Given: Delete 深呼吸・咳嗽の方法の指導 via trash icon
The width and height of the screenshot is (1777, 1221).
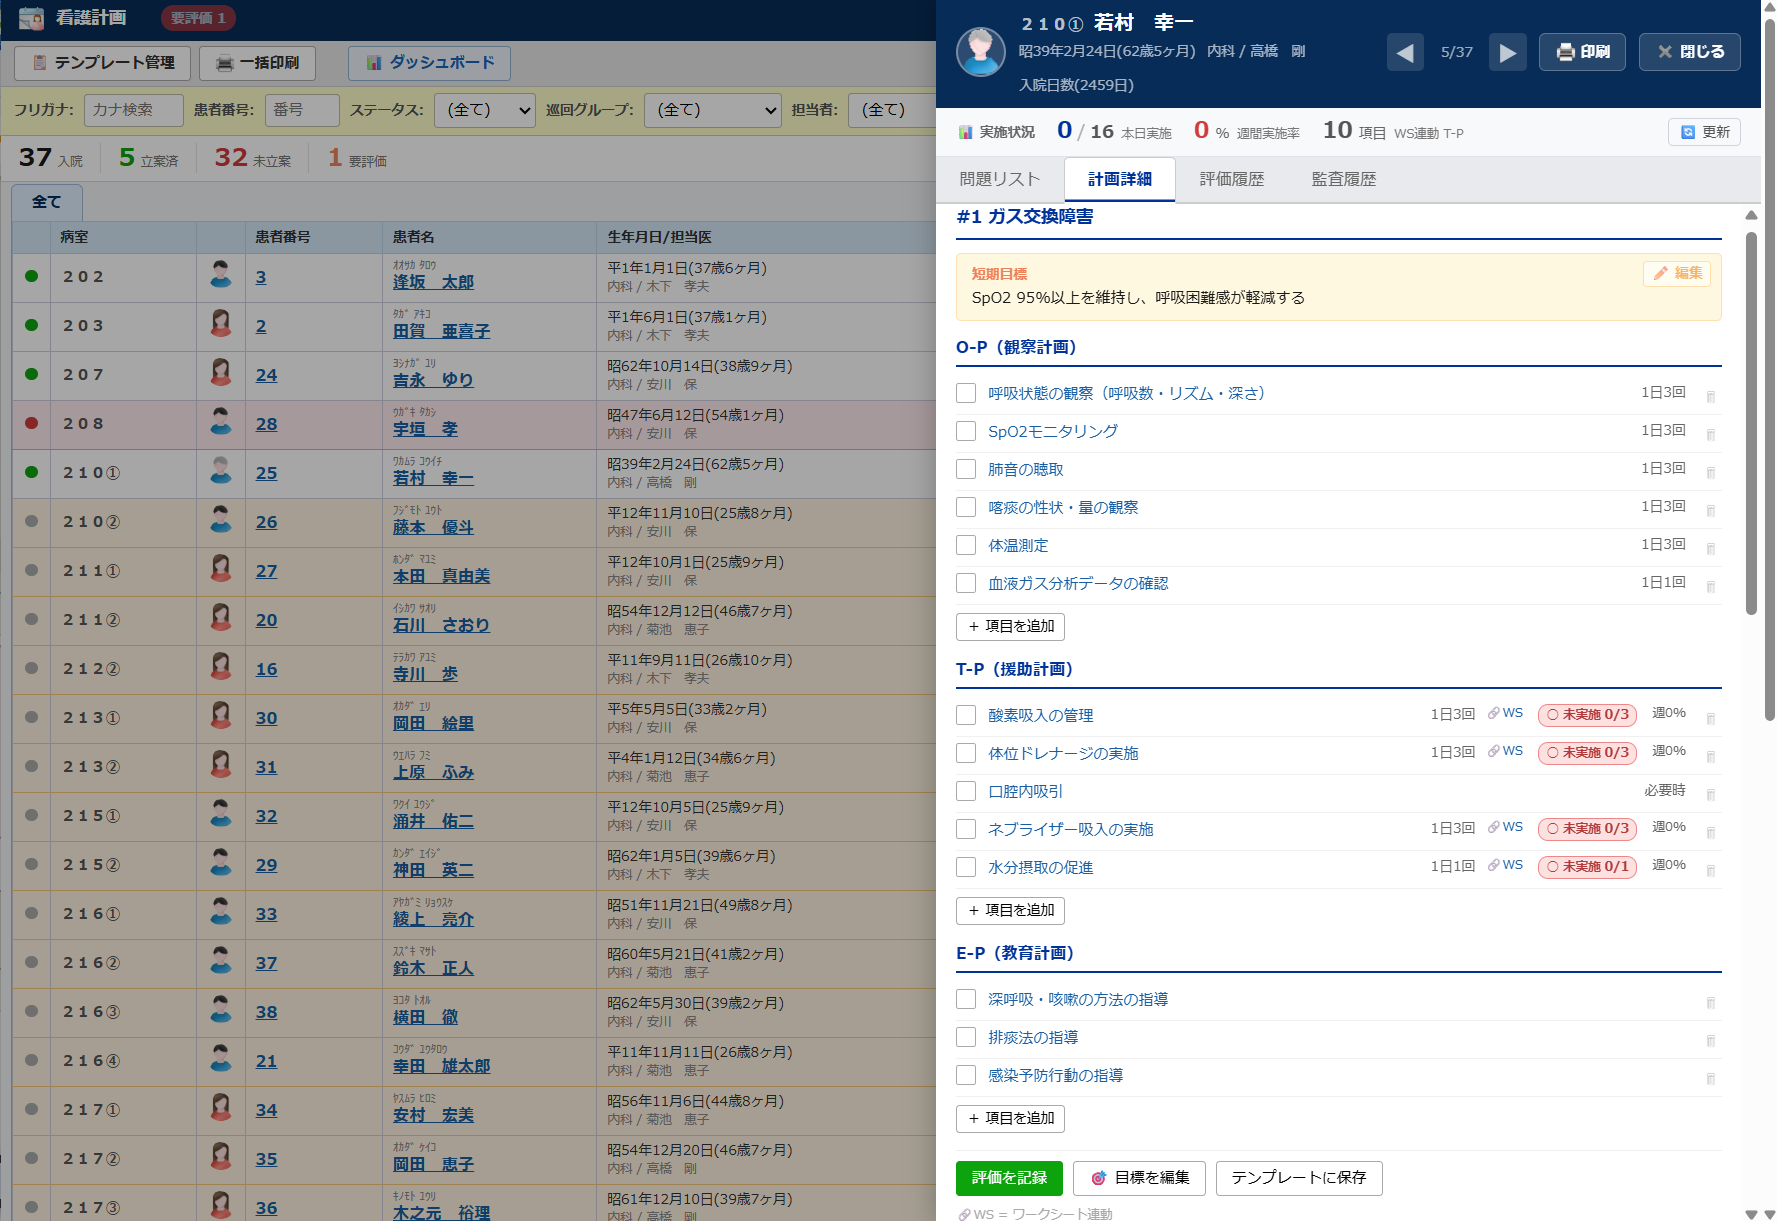Looking at the screenshot, I should (1710, 1002).
